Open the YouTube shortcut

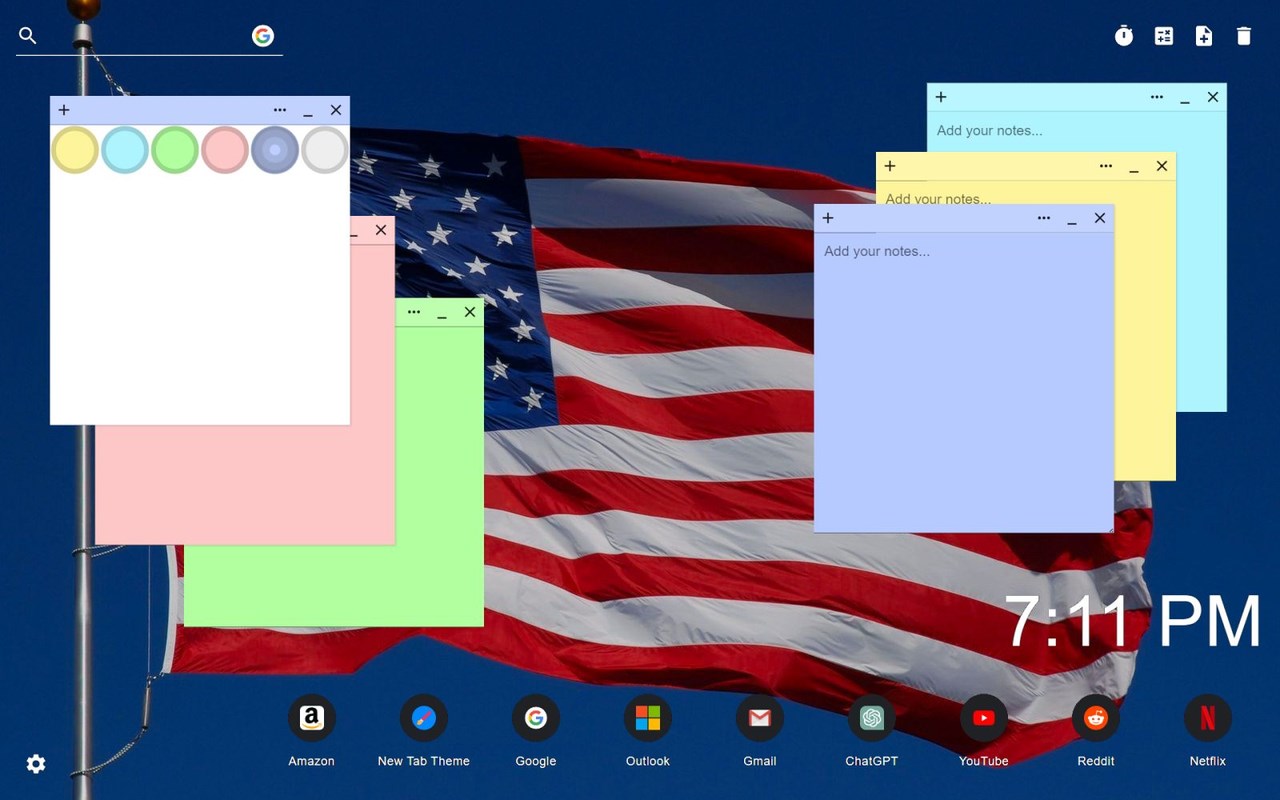coord(984,718)
